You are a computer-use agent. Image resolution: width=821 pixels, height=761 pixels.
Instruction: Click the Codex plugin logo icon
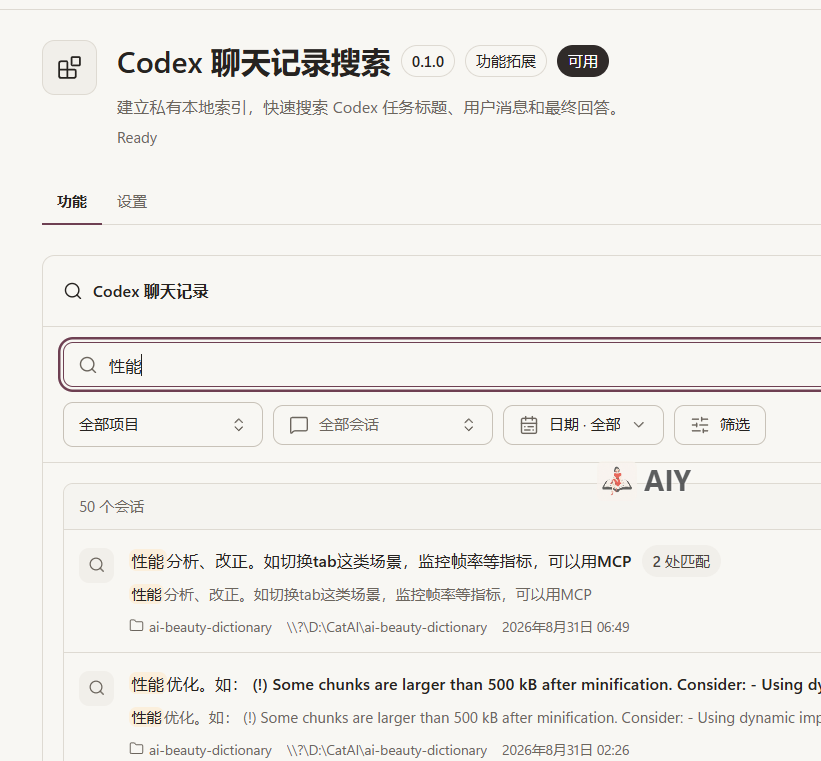[x=69, y=68]
